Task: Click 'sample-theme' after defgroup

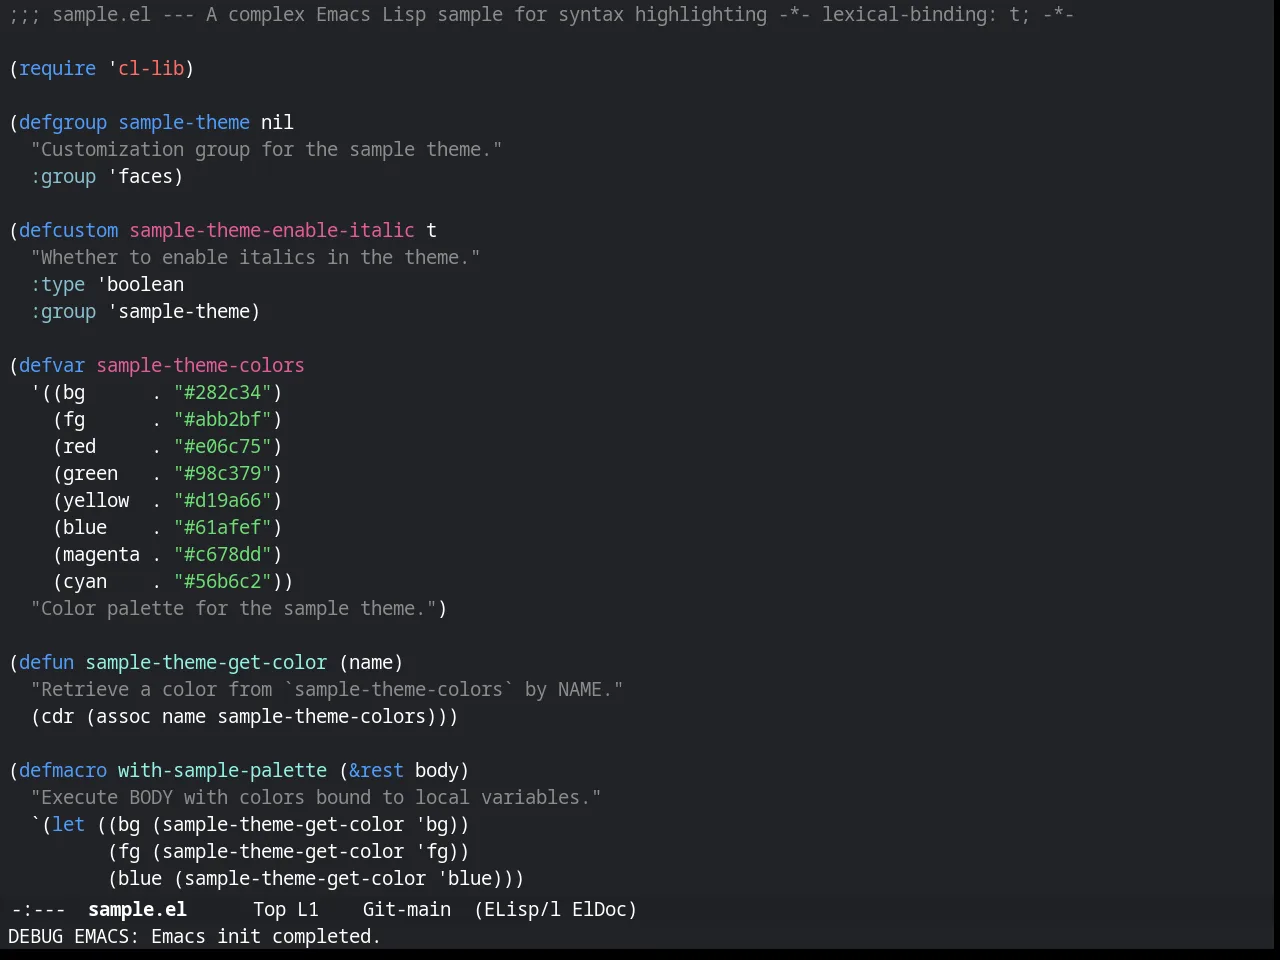Action: point(184,122)
